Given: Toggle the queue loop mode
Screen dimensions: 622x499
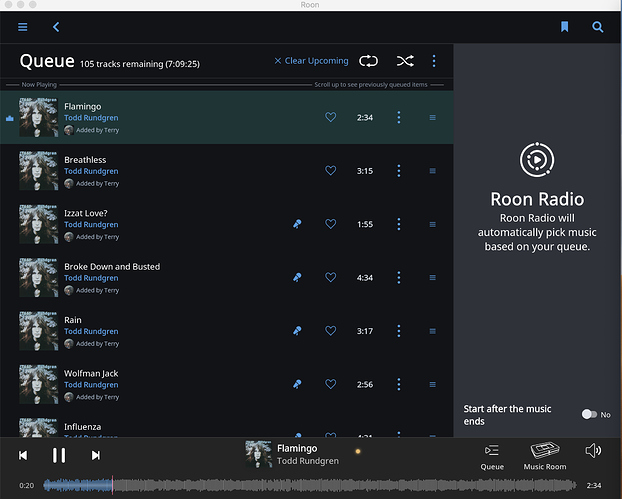Looking at the screenshot, I should point(368,61).
